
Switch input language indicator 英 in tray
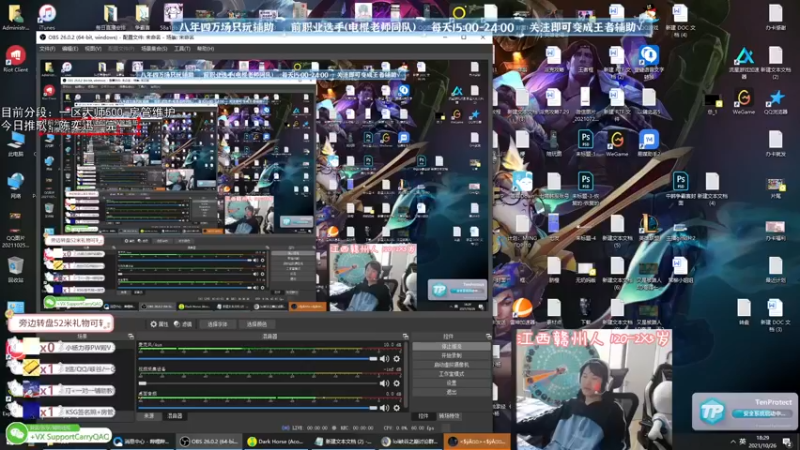tap(743, 441)
